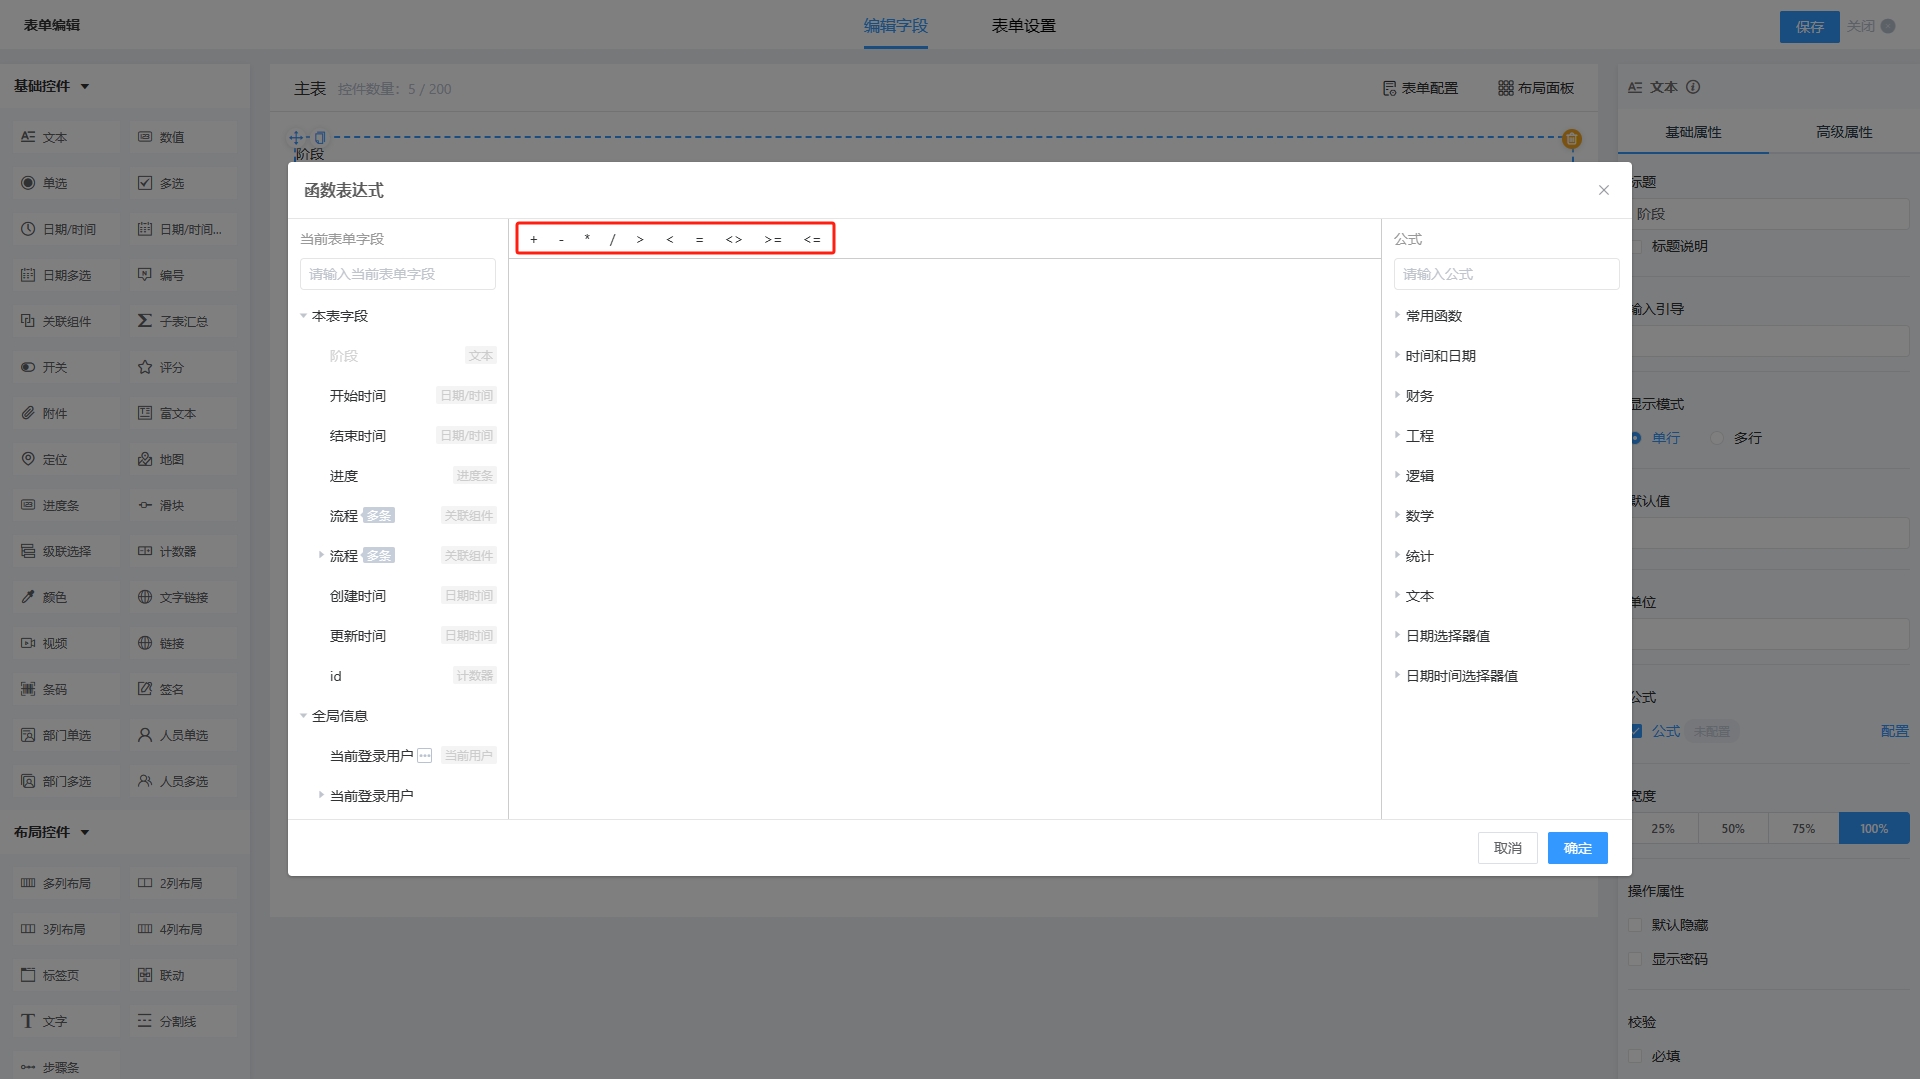Viewport: 1920px width, 1079px height.
Task: Switch to the 表单设置 tab
Action: coord(1024,26)
